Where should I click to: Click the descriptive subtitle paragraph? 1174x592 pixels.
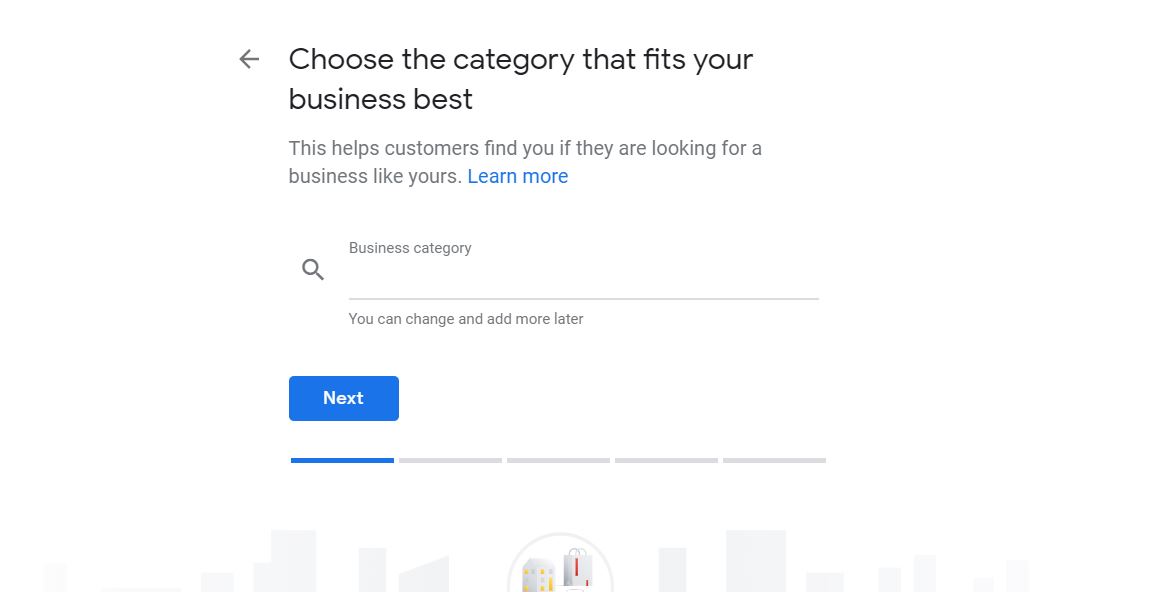pyautogui.click(x=525, y=162)
